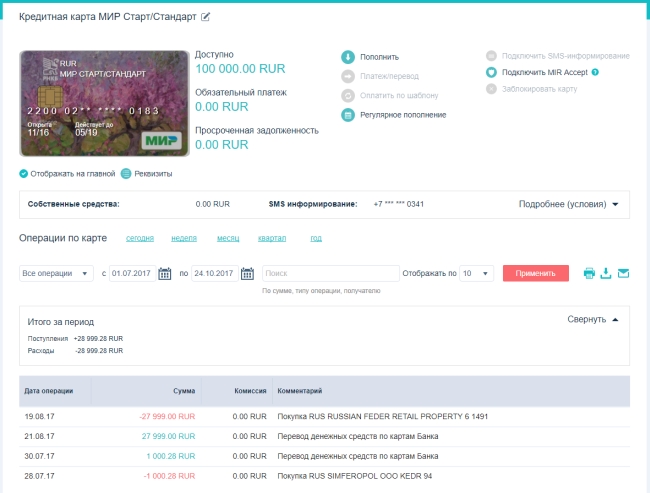The height and width of the screenshot is (493, 650).
Task: Click the Комиссия column header
Action: pos(250,391)
